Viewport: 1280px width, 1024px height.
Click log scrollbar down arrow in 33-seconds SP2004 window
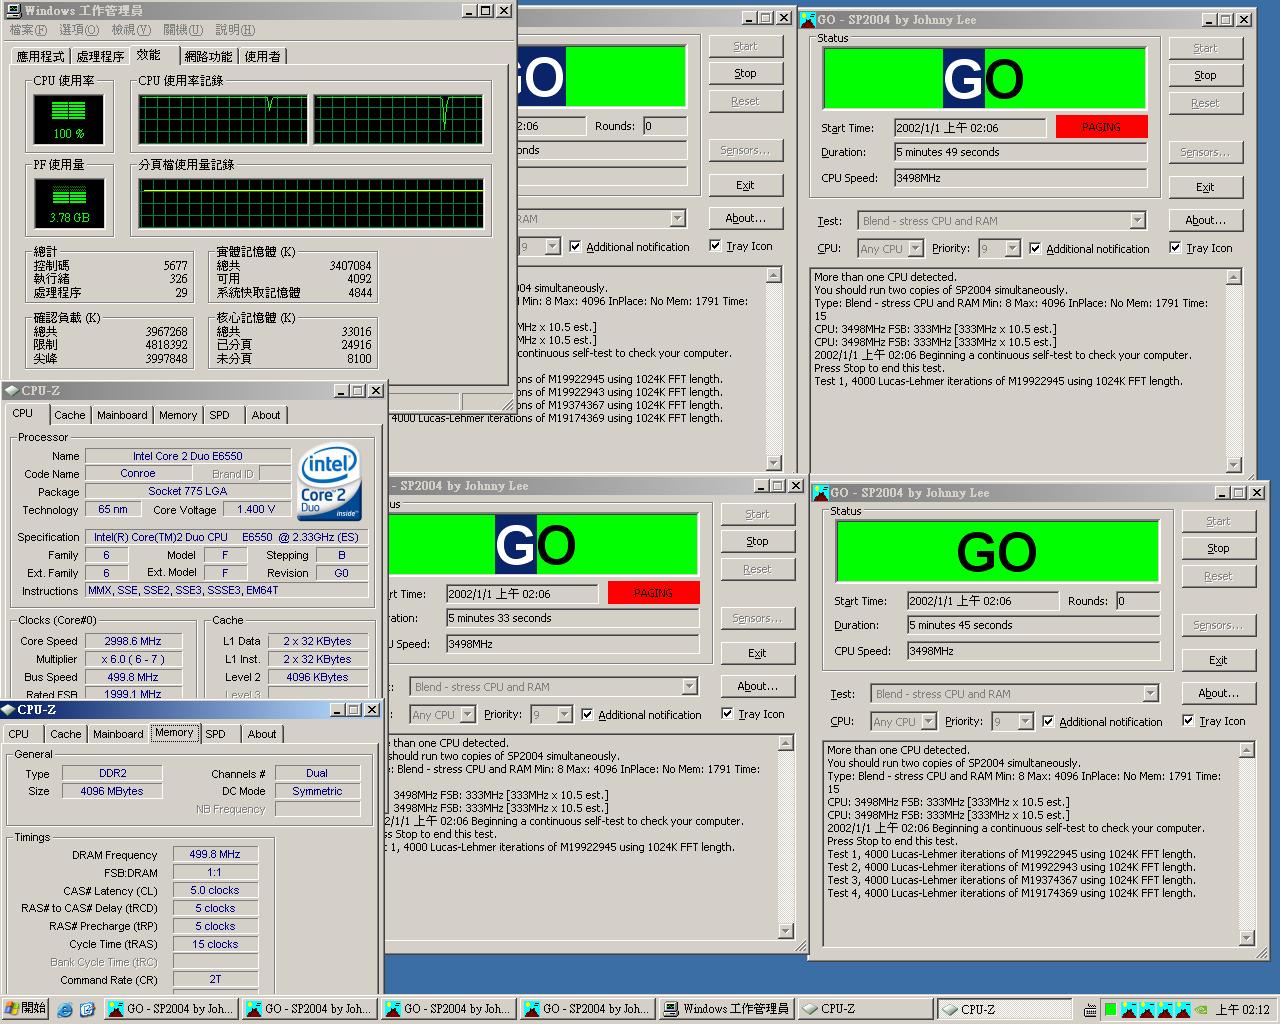pos(786,930)
